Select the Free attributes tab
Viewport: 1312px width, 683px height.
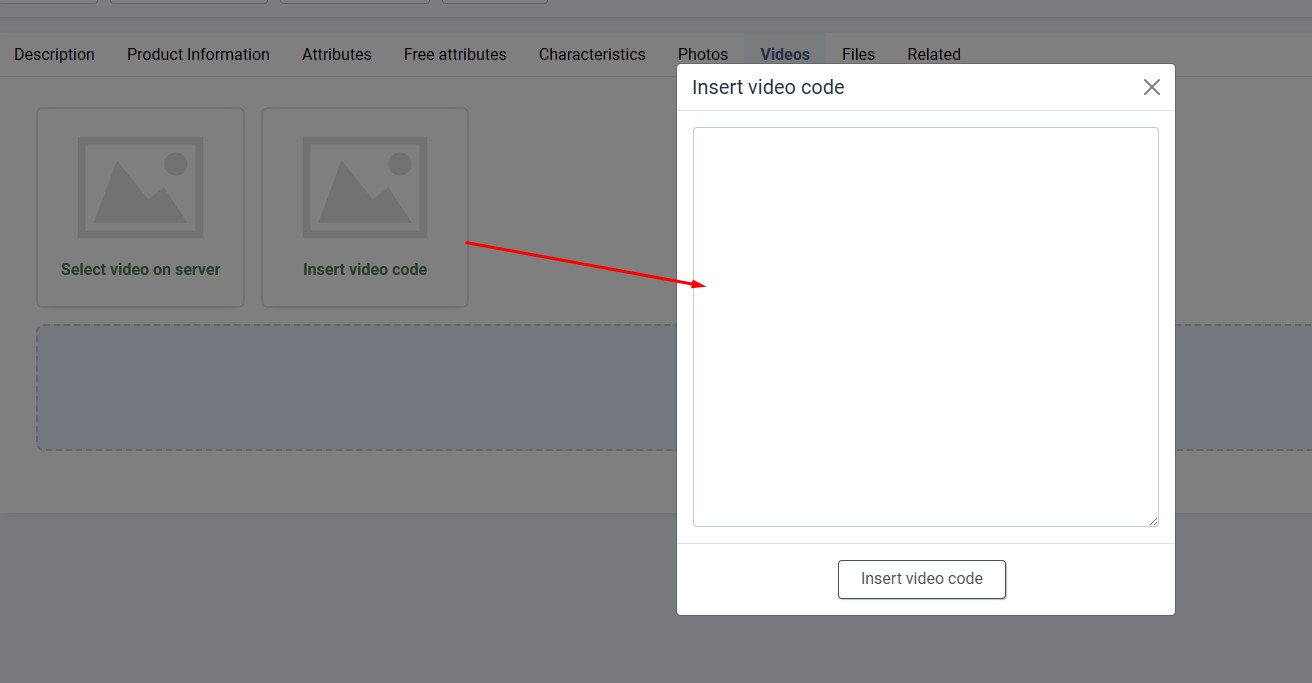(455, 54)
